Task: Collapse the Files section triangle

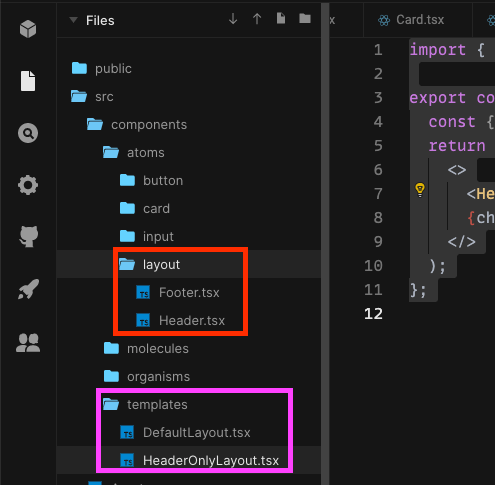Action: 73,20
